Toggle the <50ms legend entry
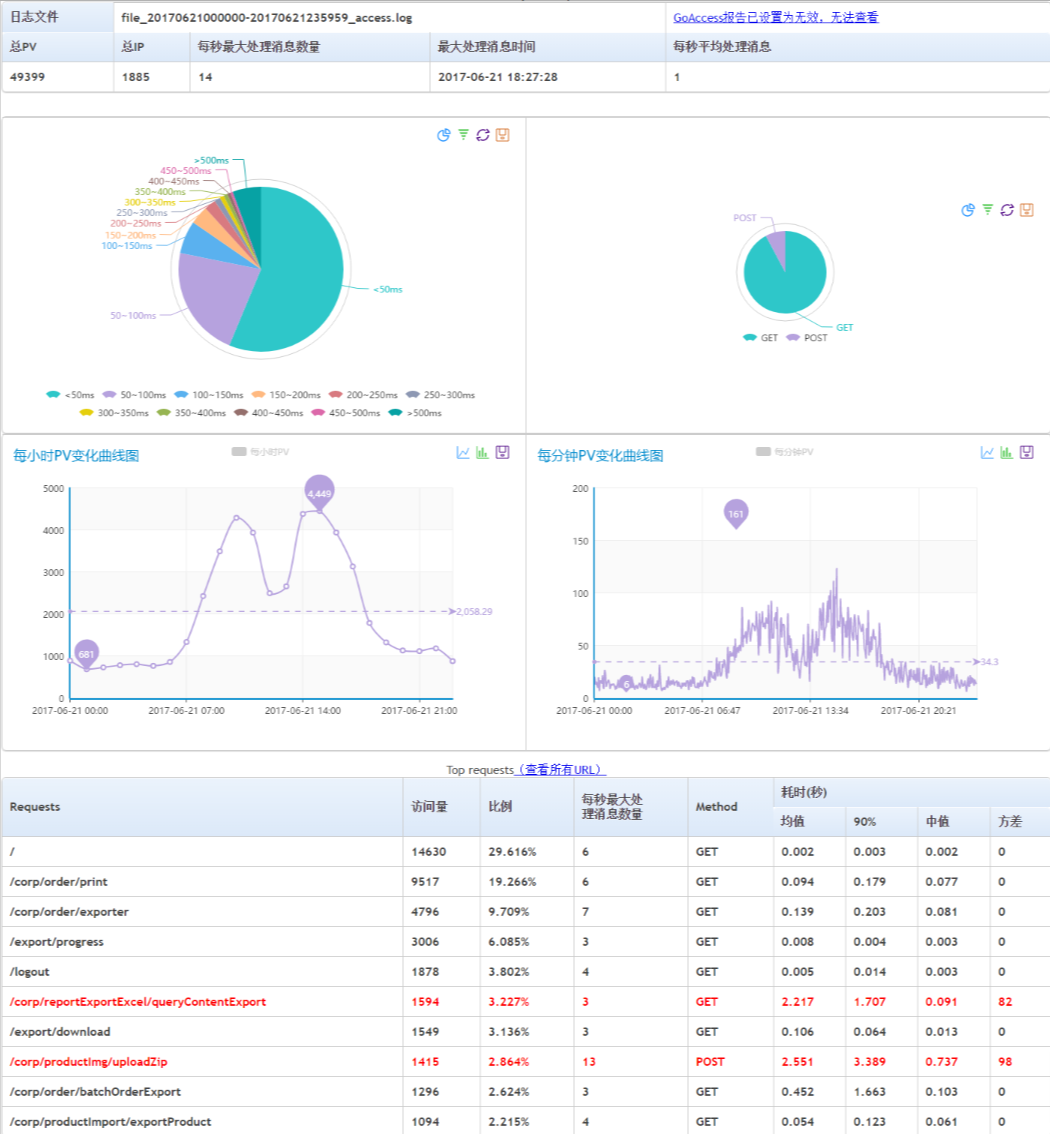The width and height of the screenshot is (1050, 1134). (x=70, y=395)
